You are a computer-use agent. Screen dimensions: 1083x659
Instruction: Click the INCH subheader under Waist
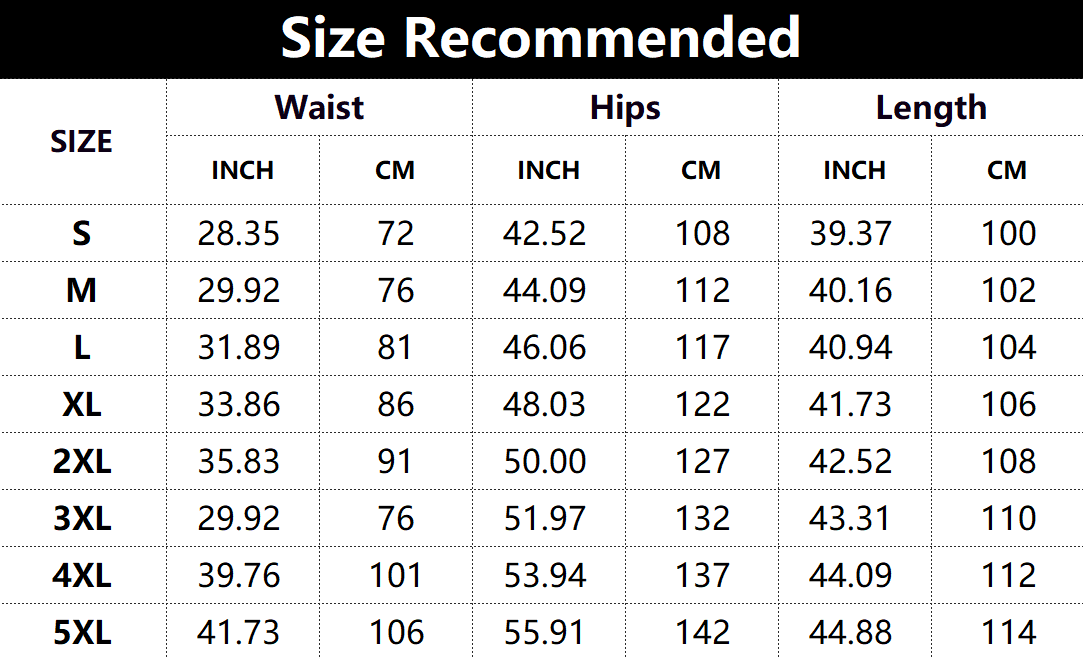pyautogui.click(x=242, y=170)
